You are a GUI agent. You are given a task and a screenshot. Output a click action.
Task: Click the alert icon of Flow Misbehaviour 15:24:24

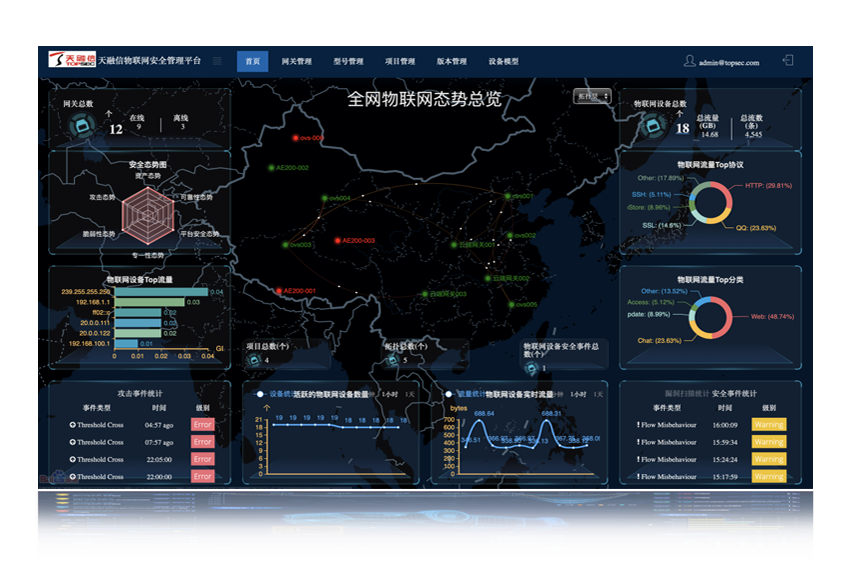638,460
